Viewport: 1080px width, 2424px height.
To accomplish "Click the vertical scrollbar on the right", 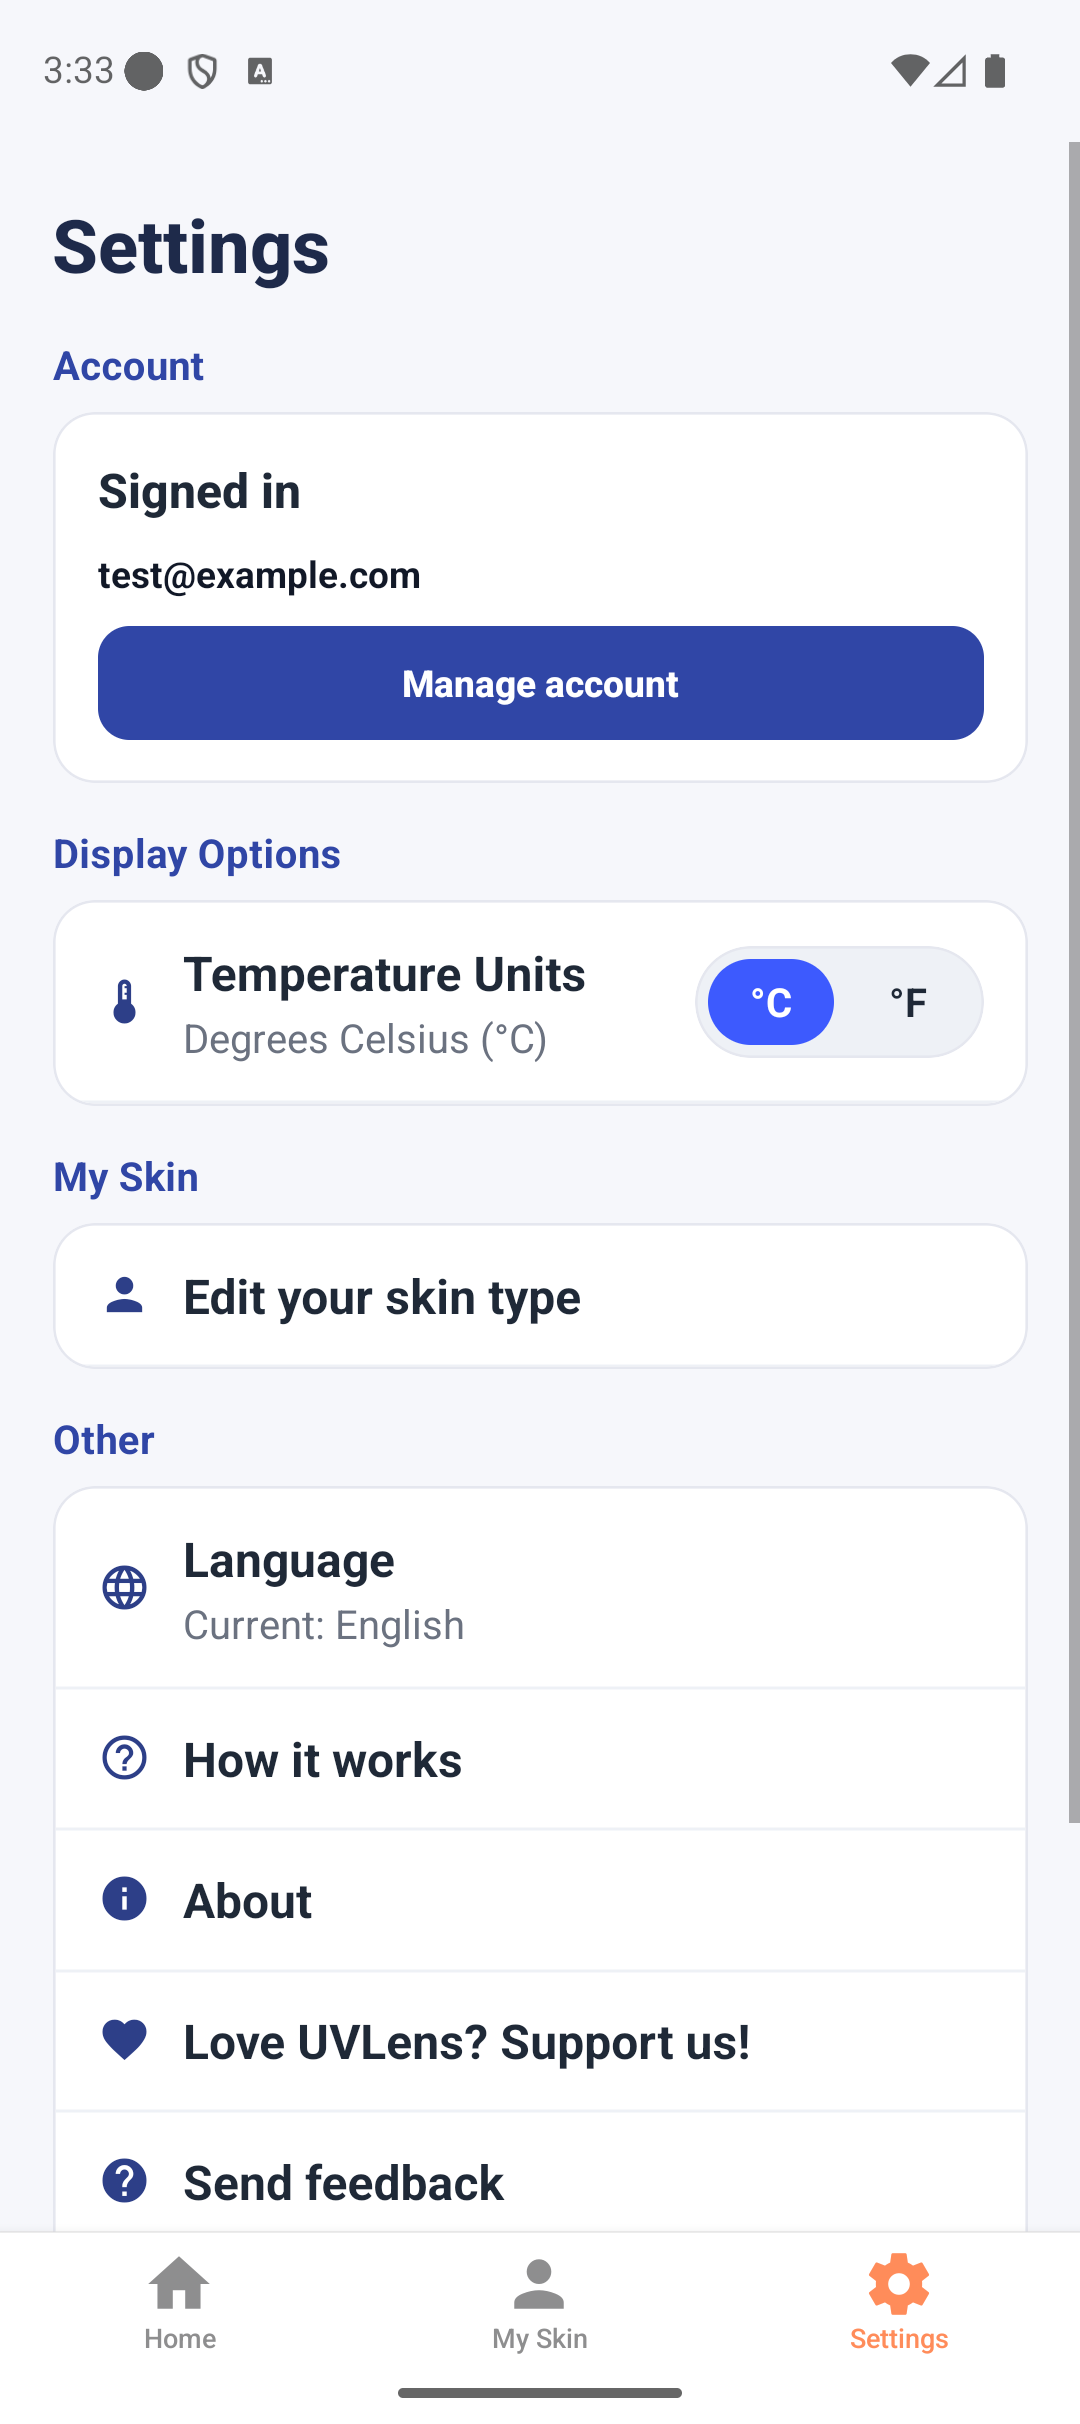I will coord(1073,980).
